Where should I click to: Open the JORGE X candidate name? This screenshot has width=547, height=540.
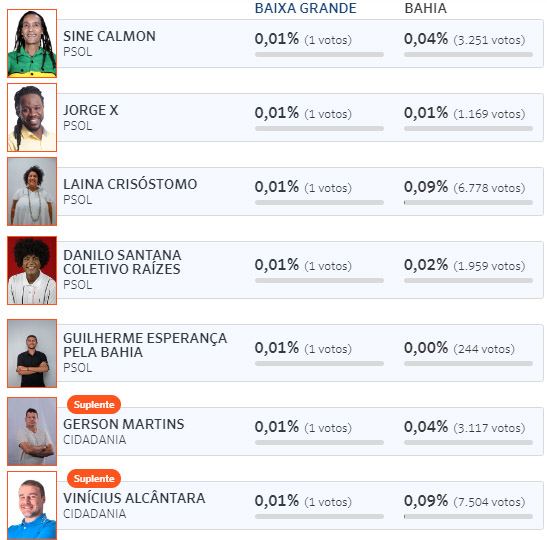click(91, 110)
